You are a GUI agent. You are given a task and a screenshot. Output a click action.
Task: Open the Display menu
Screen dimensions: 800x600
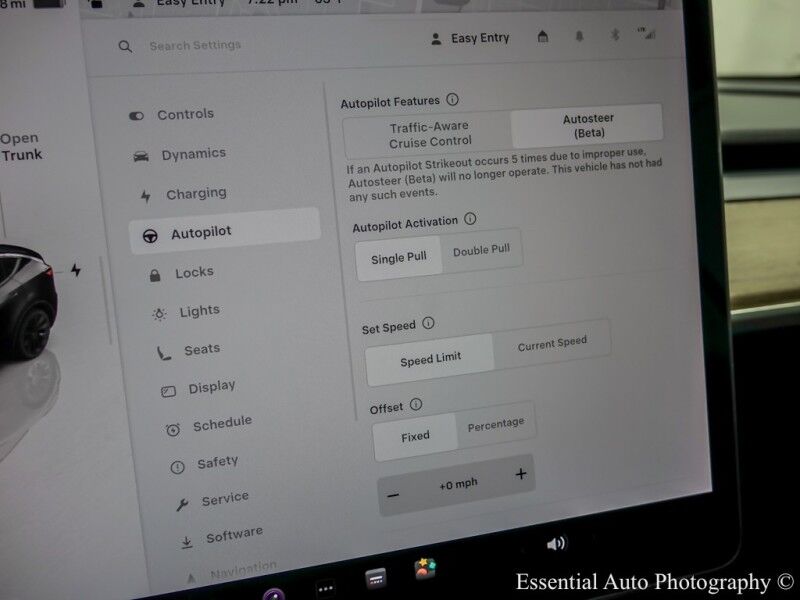click(198, 389)
